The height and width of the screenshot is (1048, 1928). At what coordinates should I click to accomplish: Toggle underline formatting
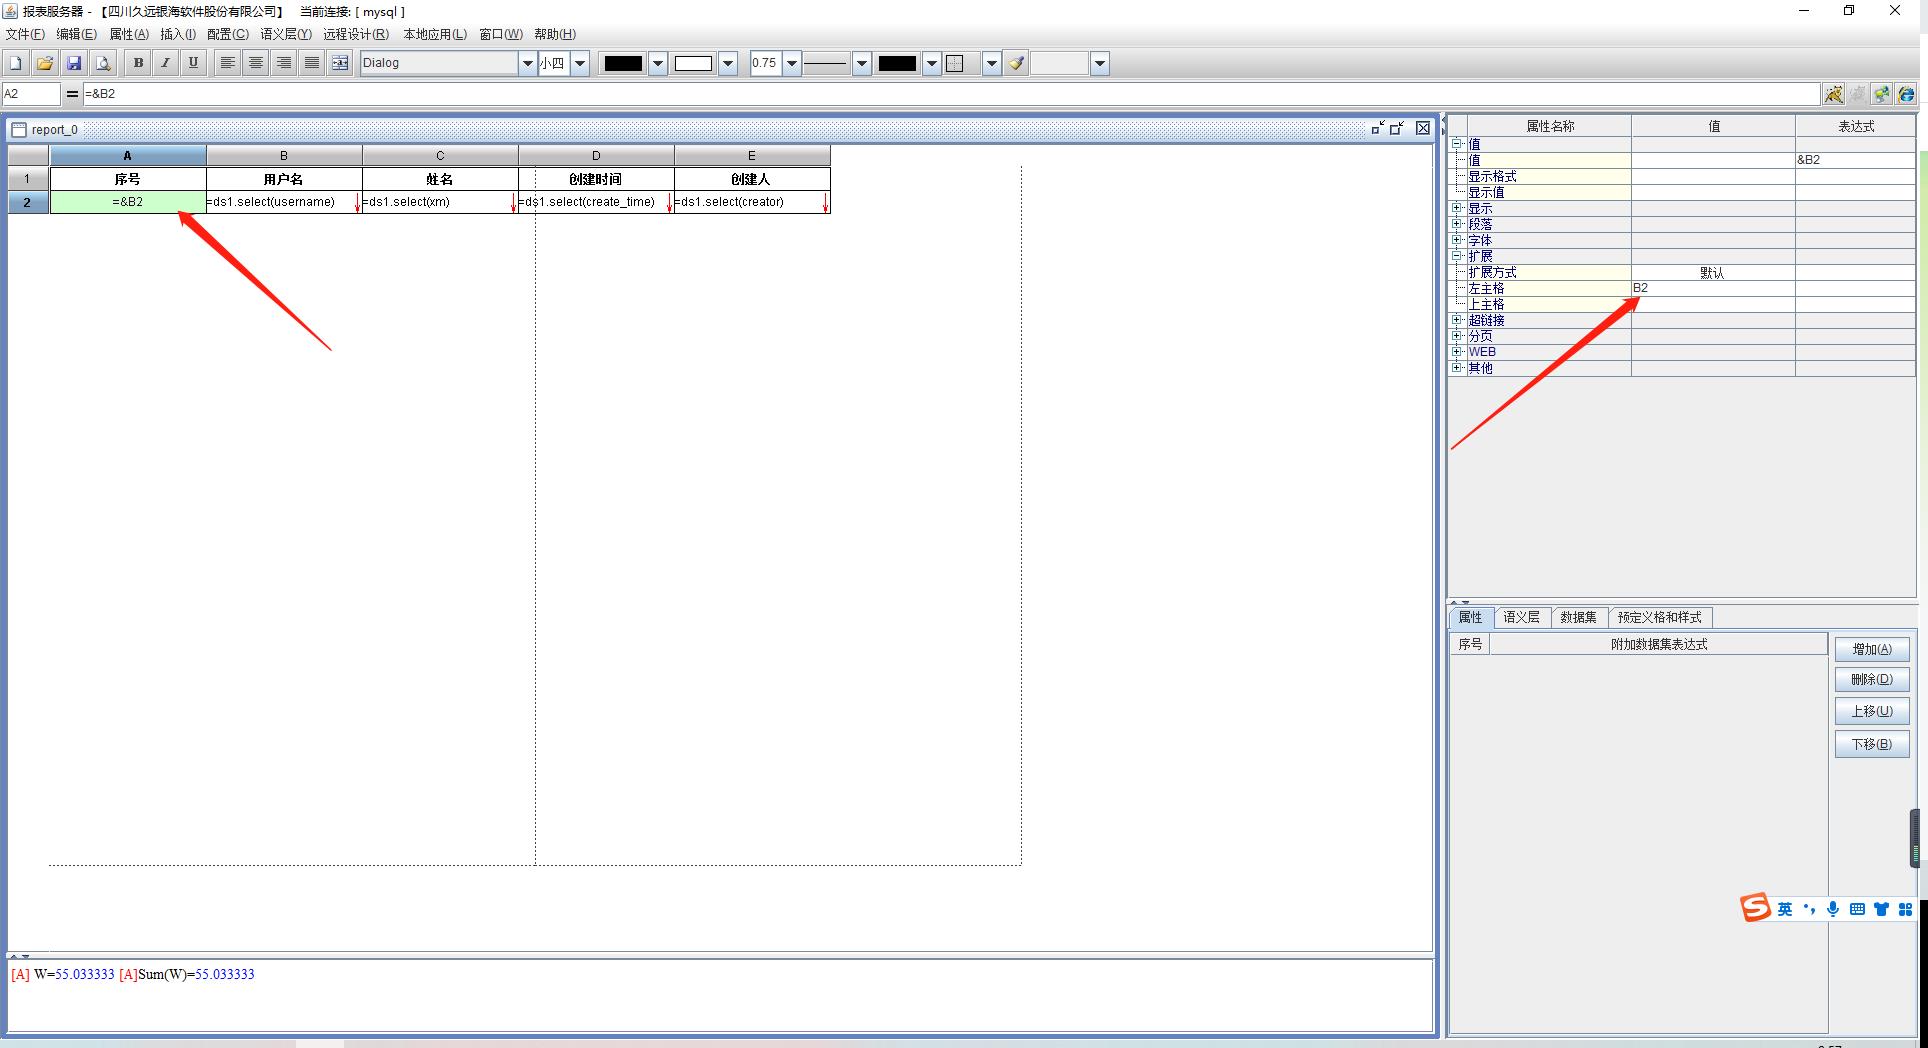[x=194, y=63]
